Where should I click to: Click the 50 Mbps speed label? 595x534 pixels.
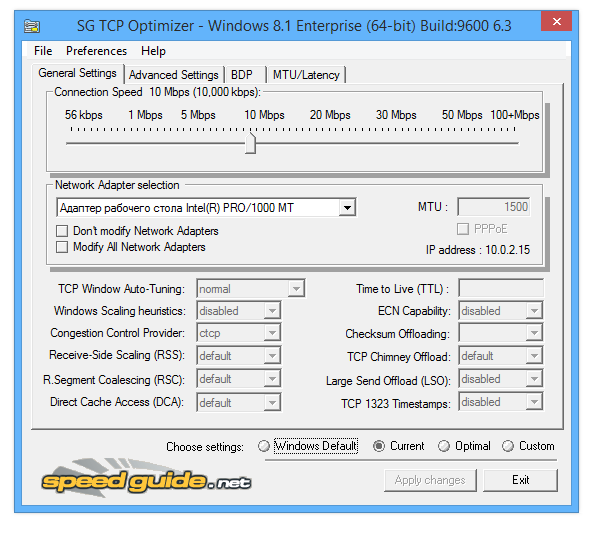point(462,115)
